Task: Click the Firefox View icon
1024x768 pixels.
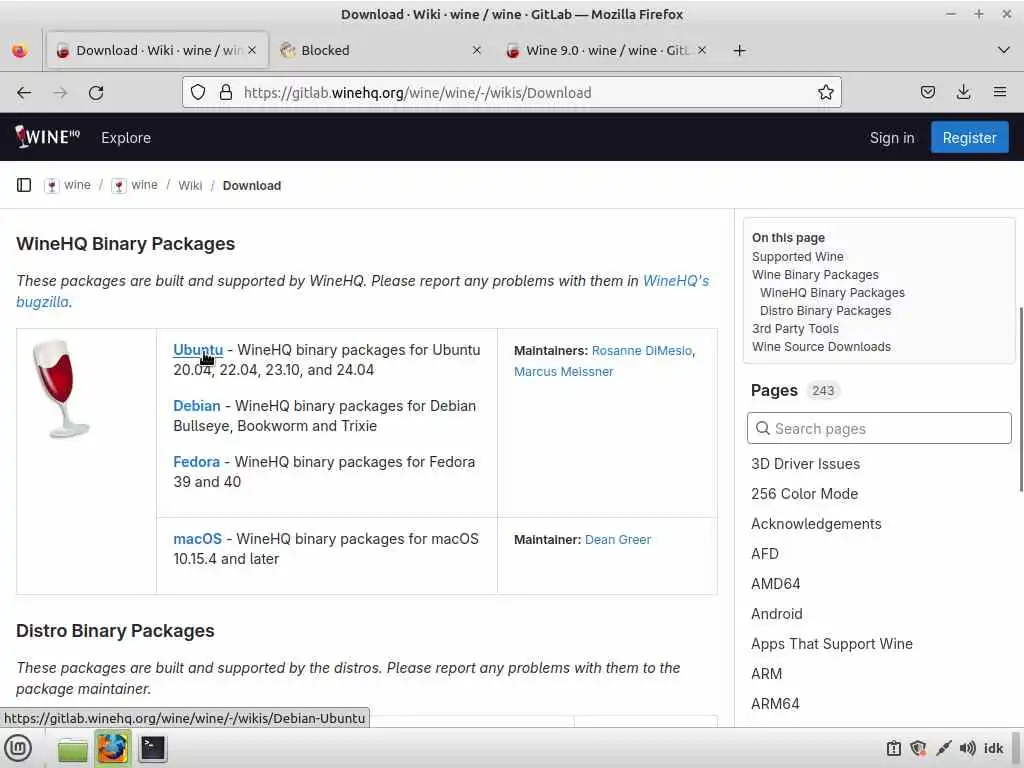Action: pyautogui.click(x=20, y=50)
